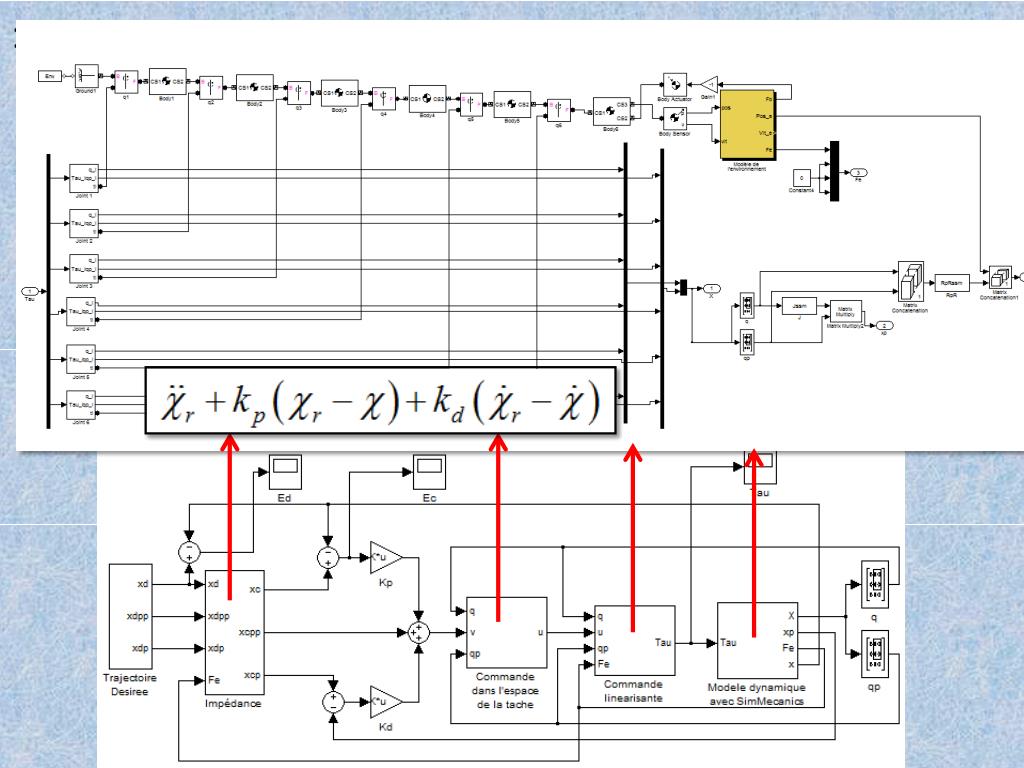The height and width of the screenshot is (768, 1024).
Task: Open the Commande dans l'espace de la tache block
Action: (x=507, y=633)
